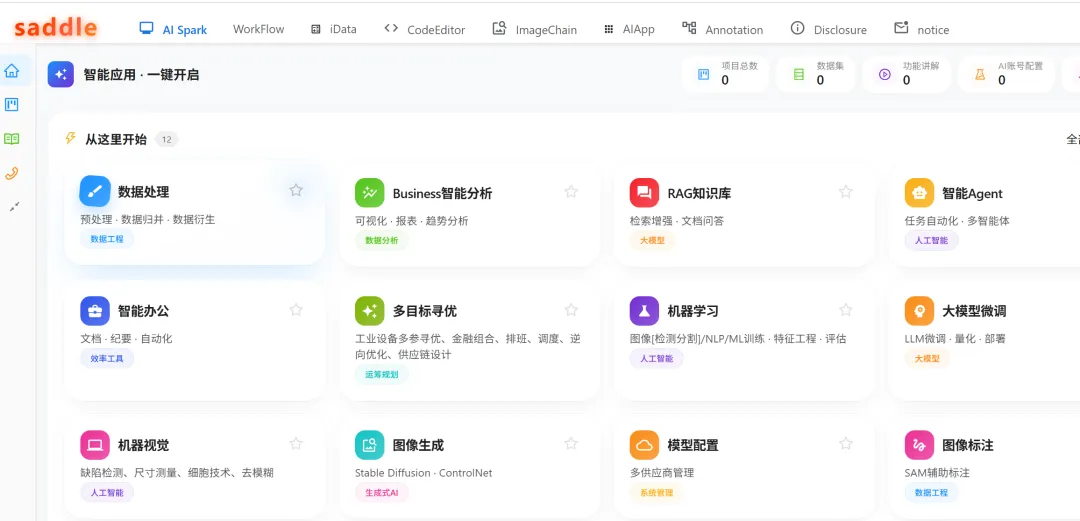Toggle favorite star on 数据处理 card
Screen dimensions: 1080x521
(296, 190)
